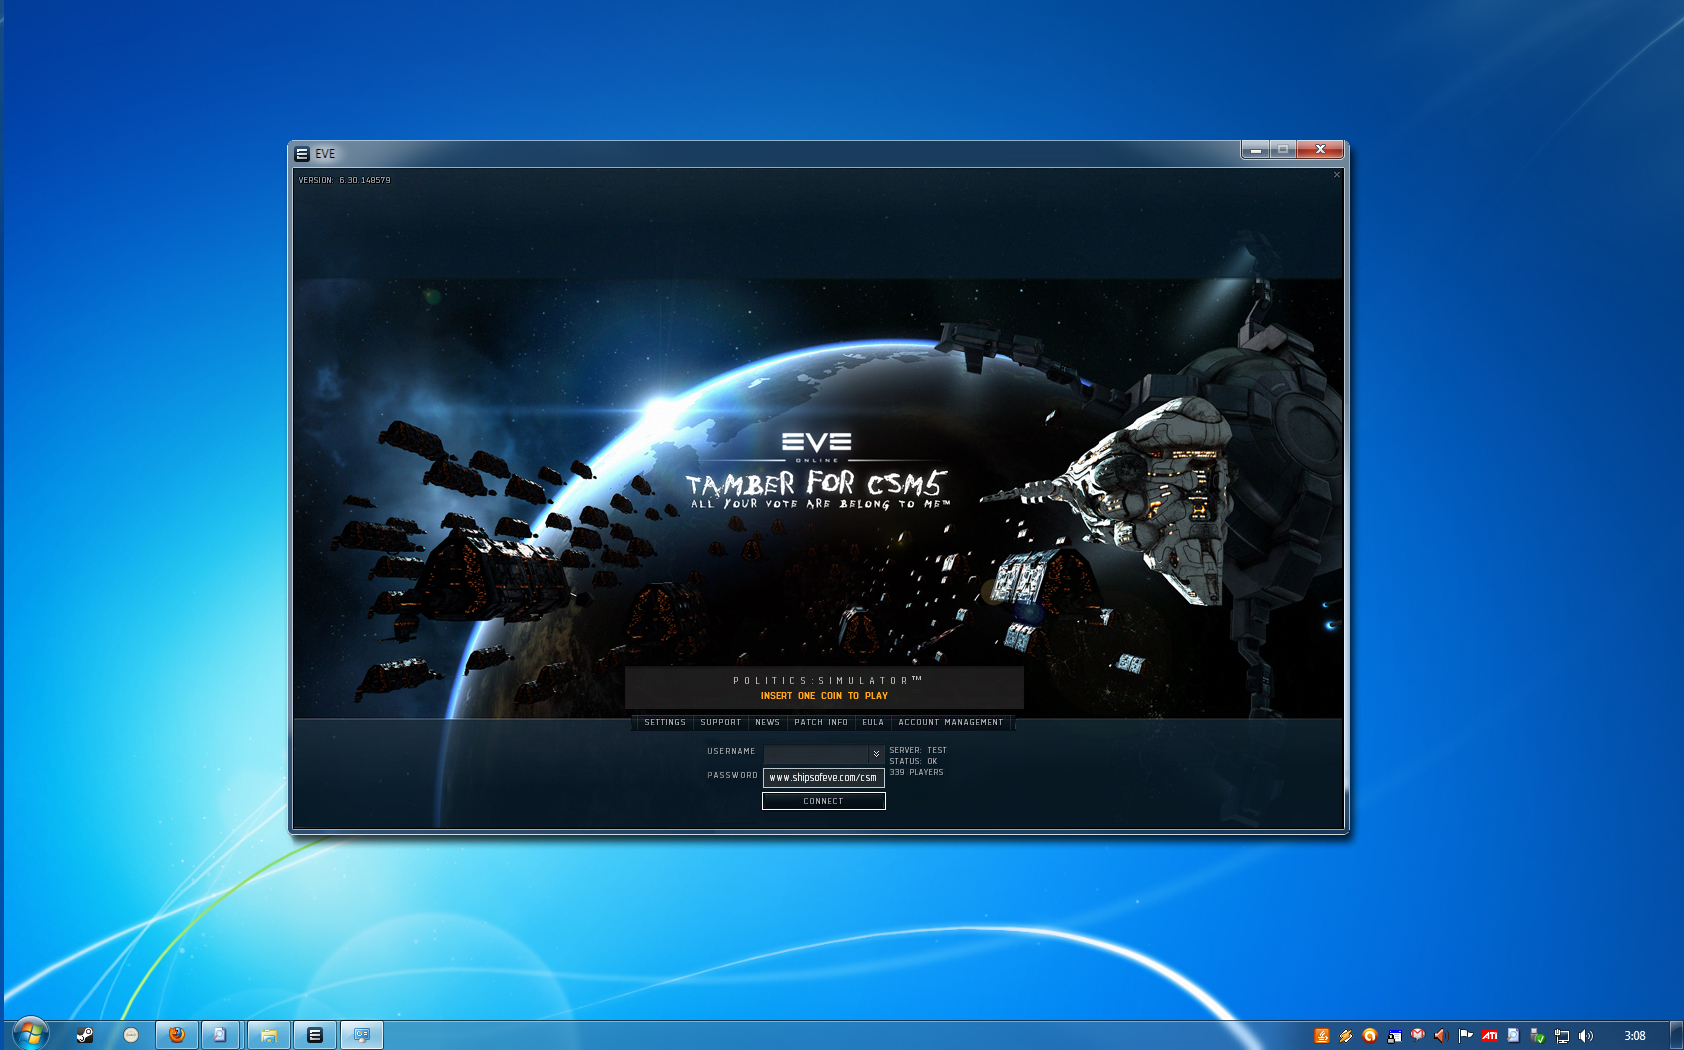
Task: Click the document magnifier tray icon
Action: click(1514, 1036)
